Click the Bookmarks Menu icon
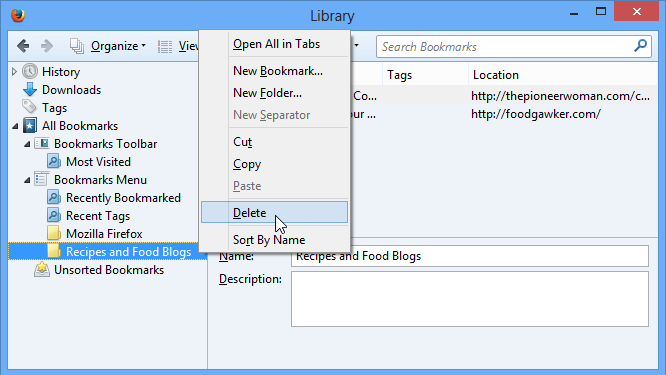This screenshot has width=666, height=375. click(41, 179)
